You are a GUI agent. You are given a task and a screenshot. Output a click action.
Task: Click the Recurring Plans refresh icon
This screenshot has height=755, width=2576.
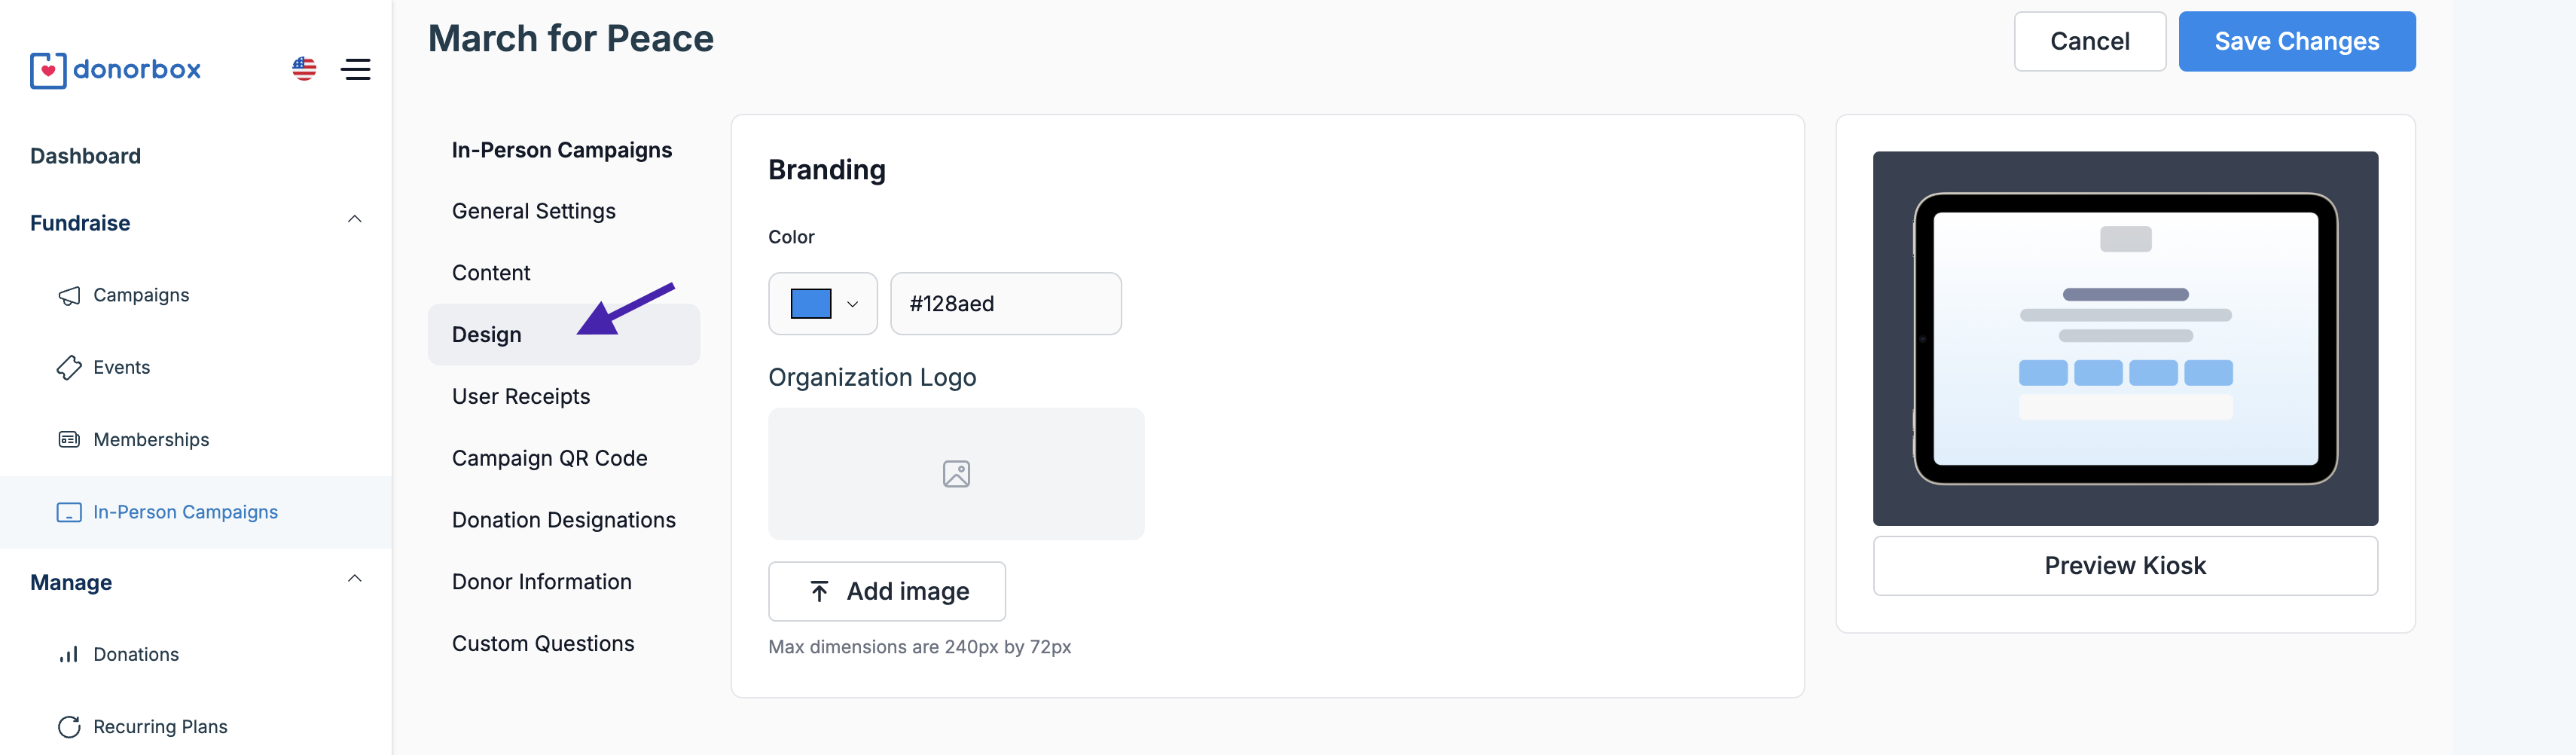(x=69, y=727)
